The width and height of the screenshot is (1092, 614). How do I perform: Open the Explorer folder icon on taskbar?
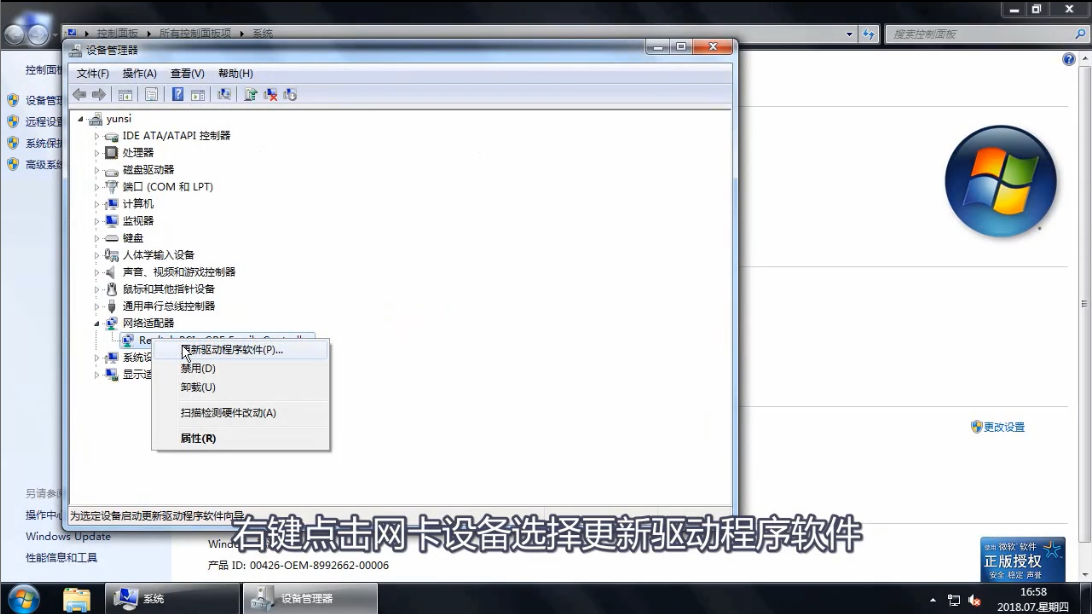point(77,599)
